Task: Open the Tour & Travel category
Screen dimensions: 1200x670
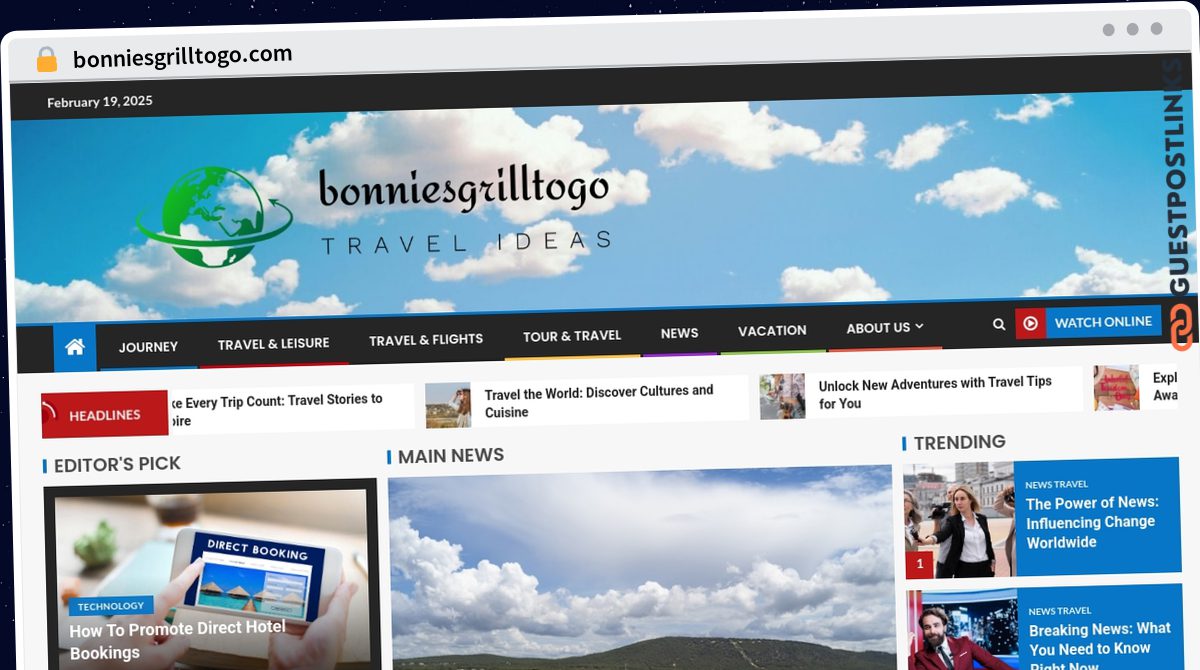Action: [x=572, y=336]
